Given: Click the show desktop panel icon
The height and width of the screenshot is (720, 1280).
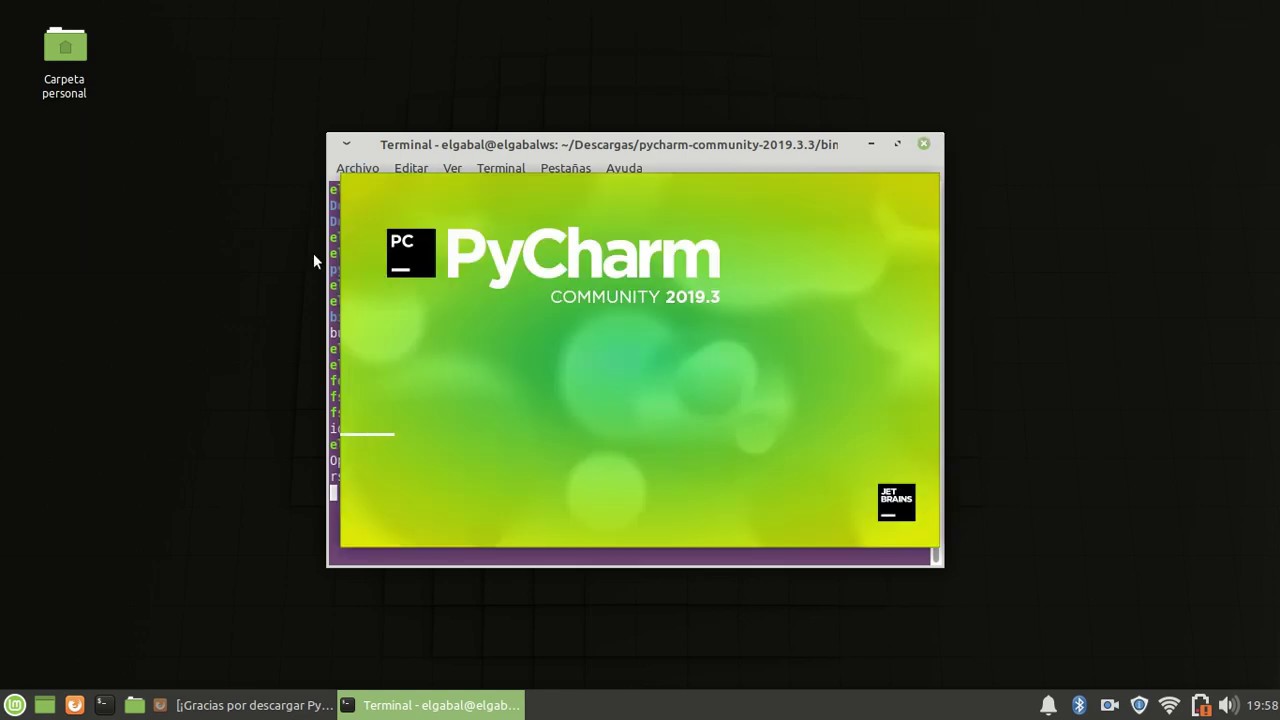Looking at the screenshot, I should tap(44, 705).
